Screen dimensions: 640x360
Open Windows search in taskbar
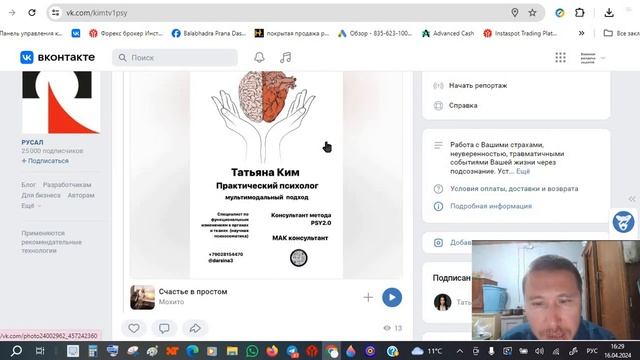click(x=16, y=351)
